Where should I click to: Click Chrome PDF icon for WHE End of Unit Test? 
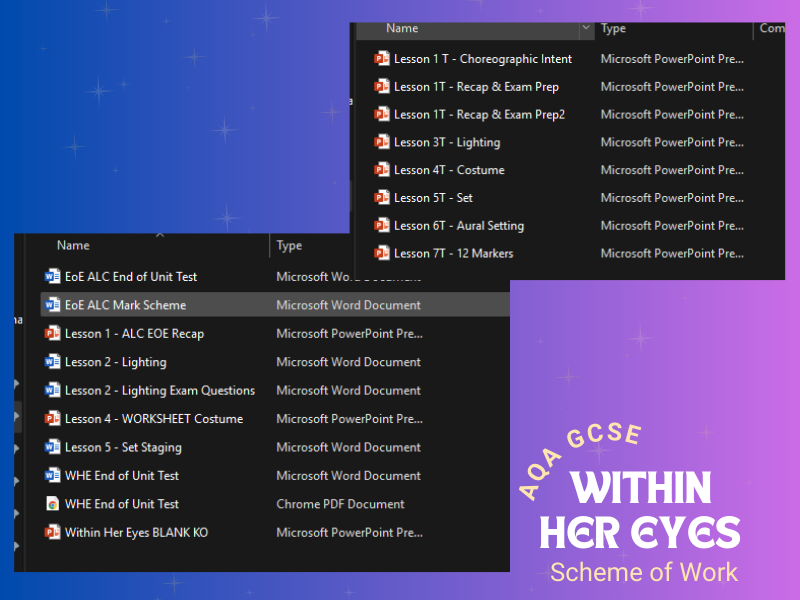coord(53,504)
